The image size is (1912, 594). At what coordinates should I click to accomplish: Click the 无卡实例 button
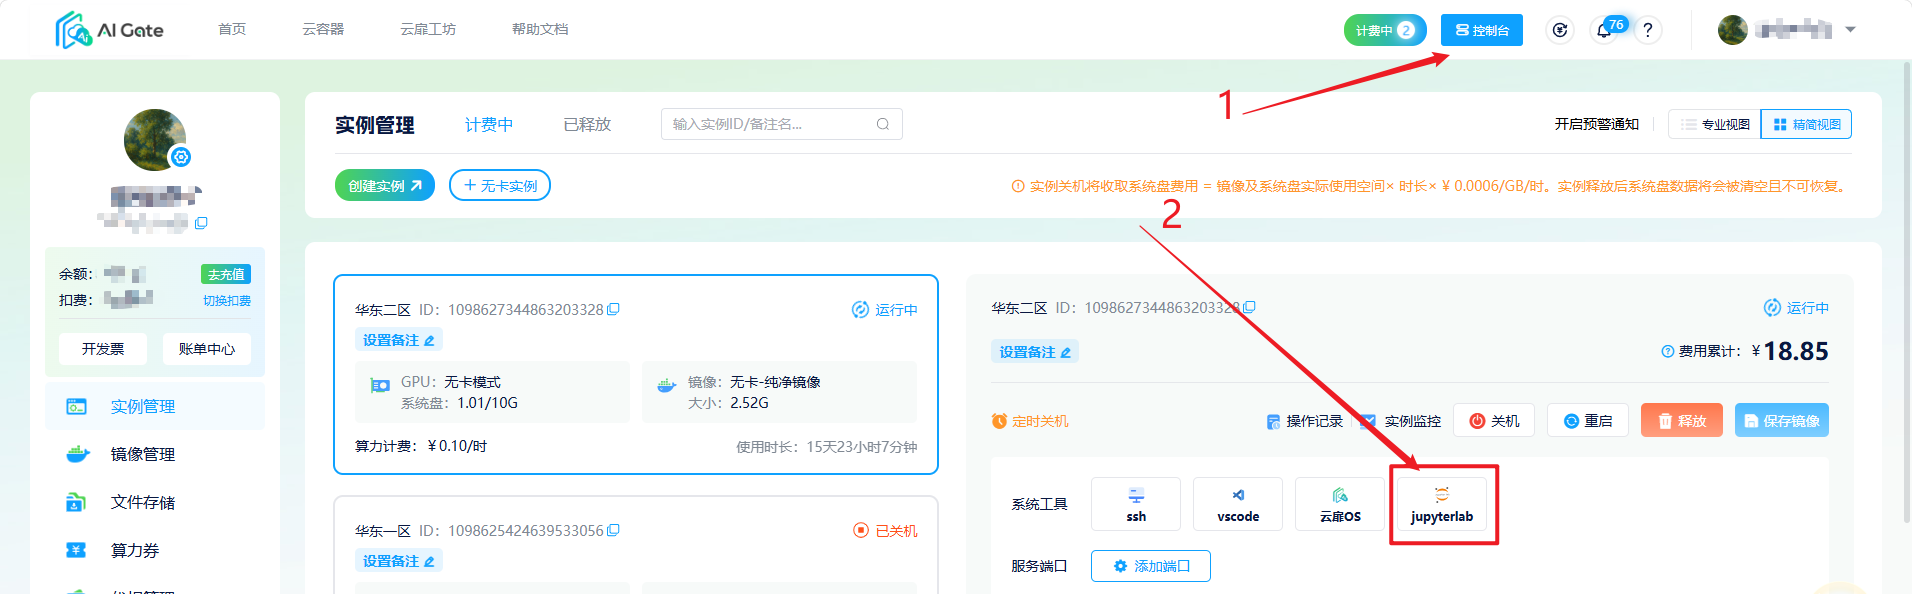[500, 185]
